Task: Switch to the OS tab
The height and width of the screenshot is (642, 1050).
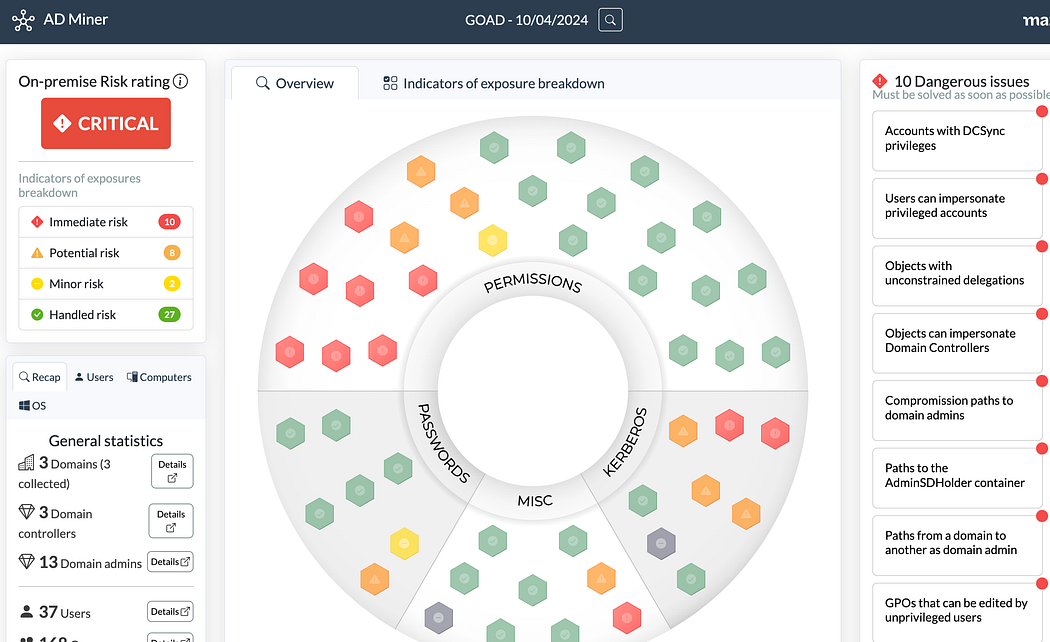Action: tap(32, 406)
